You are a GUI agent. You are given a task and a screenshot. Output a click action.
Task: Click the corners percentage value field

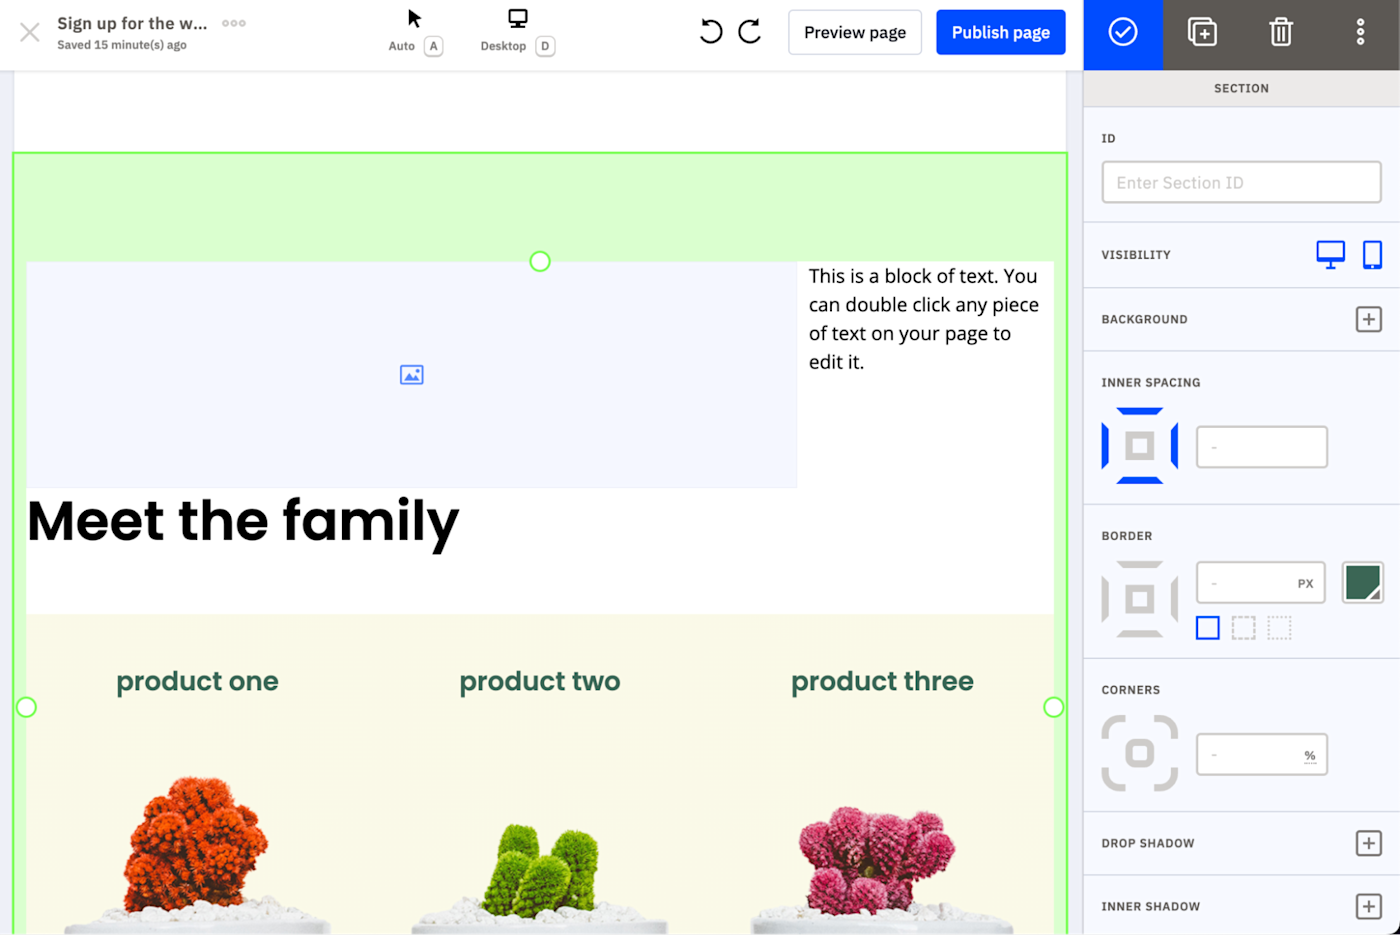(1262, 755)
